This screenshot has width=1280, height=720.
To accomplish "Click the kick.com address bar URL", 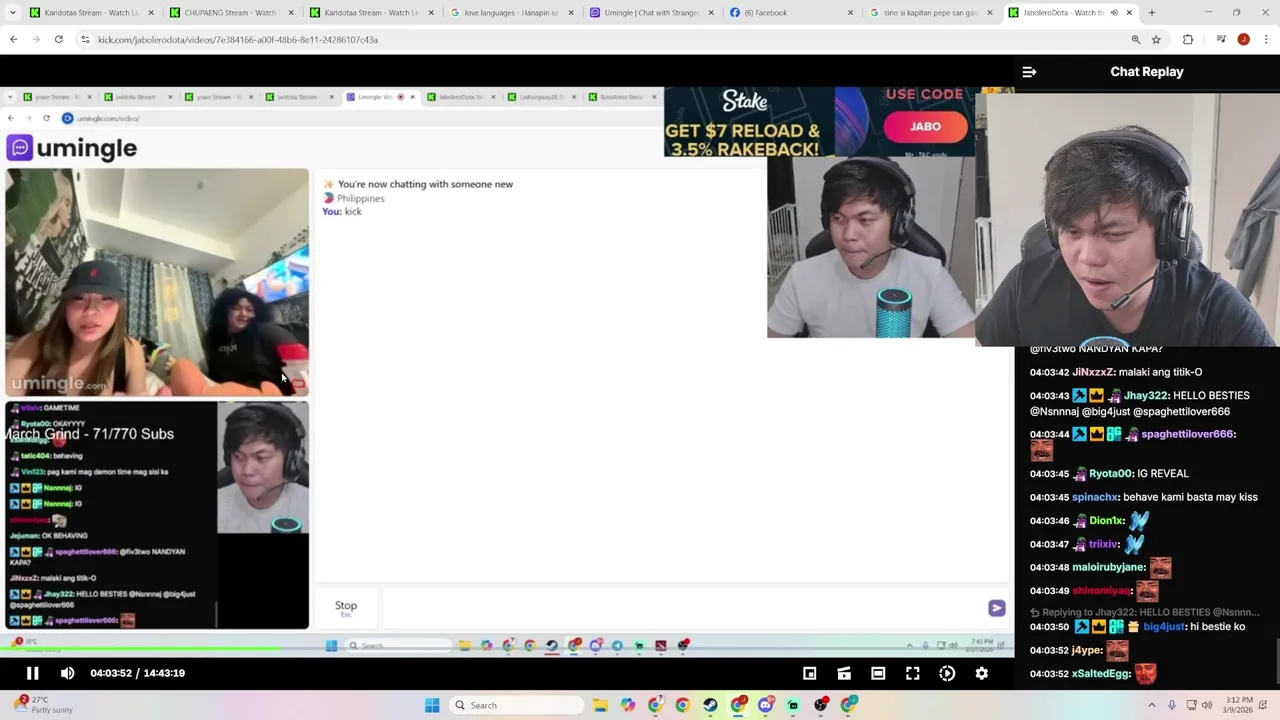I will click(238, 40).
